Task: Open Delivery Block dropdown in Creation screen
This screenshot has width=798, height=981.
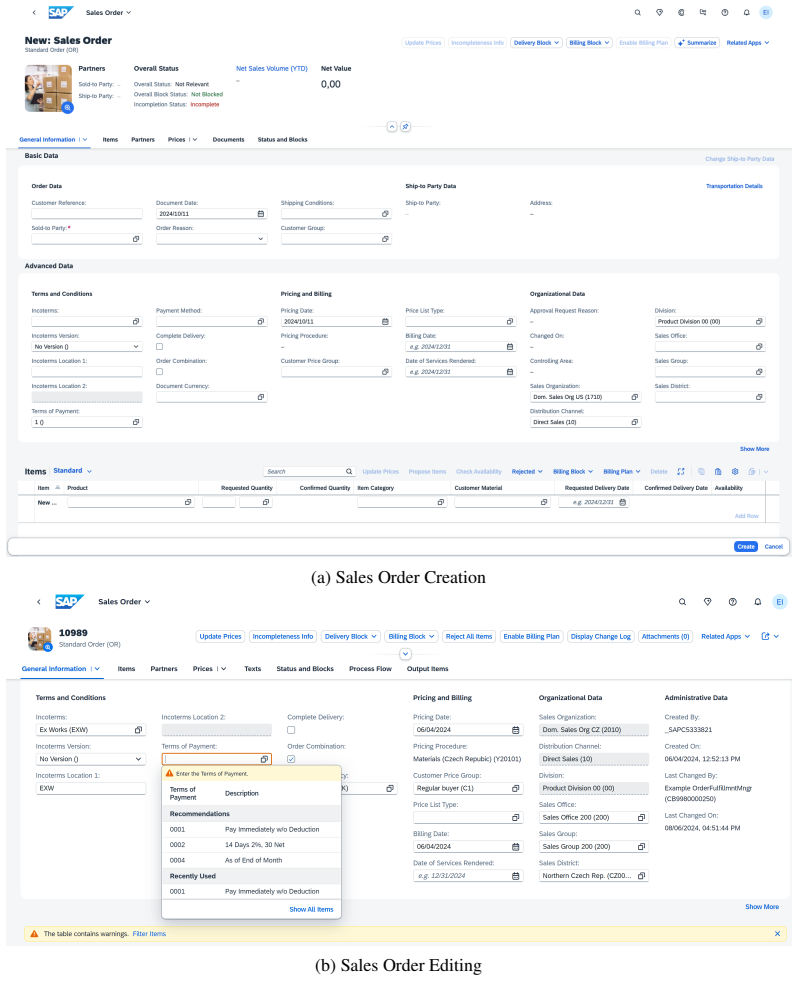Action: (x=536, y=43)
